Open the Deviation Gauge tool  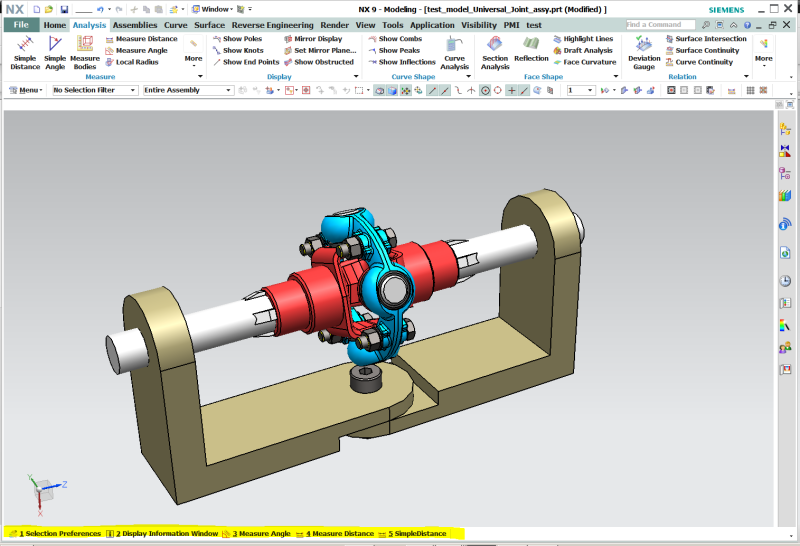click(644, 53)
